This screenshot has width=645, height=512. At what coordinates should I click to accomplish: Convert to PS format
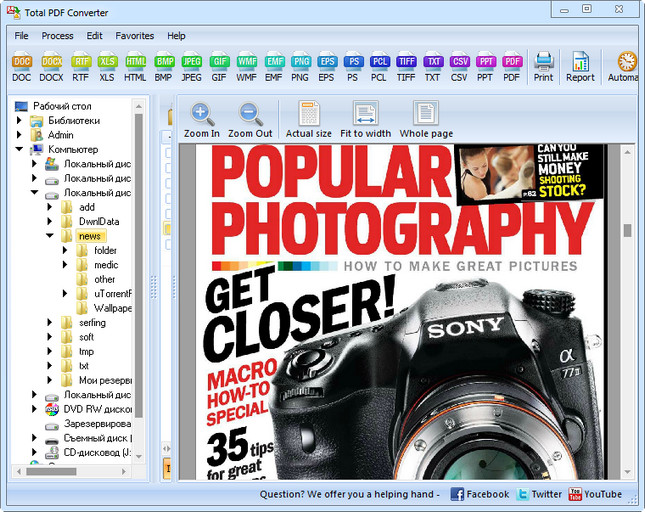coord(353,68)
